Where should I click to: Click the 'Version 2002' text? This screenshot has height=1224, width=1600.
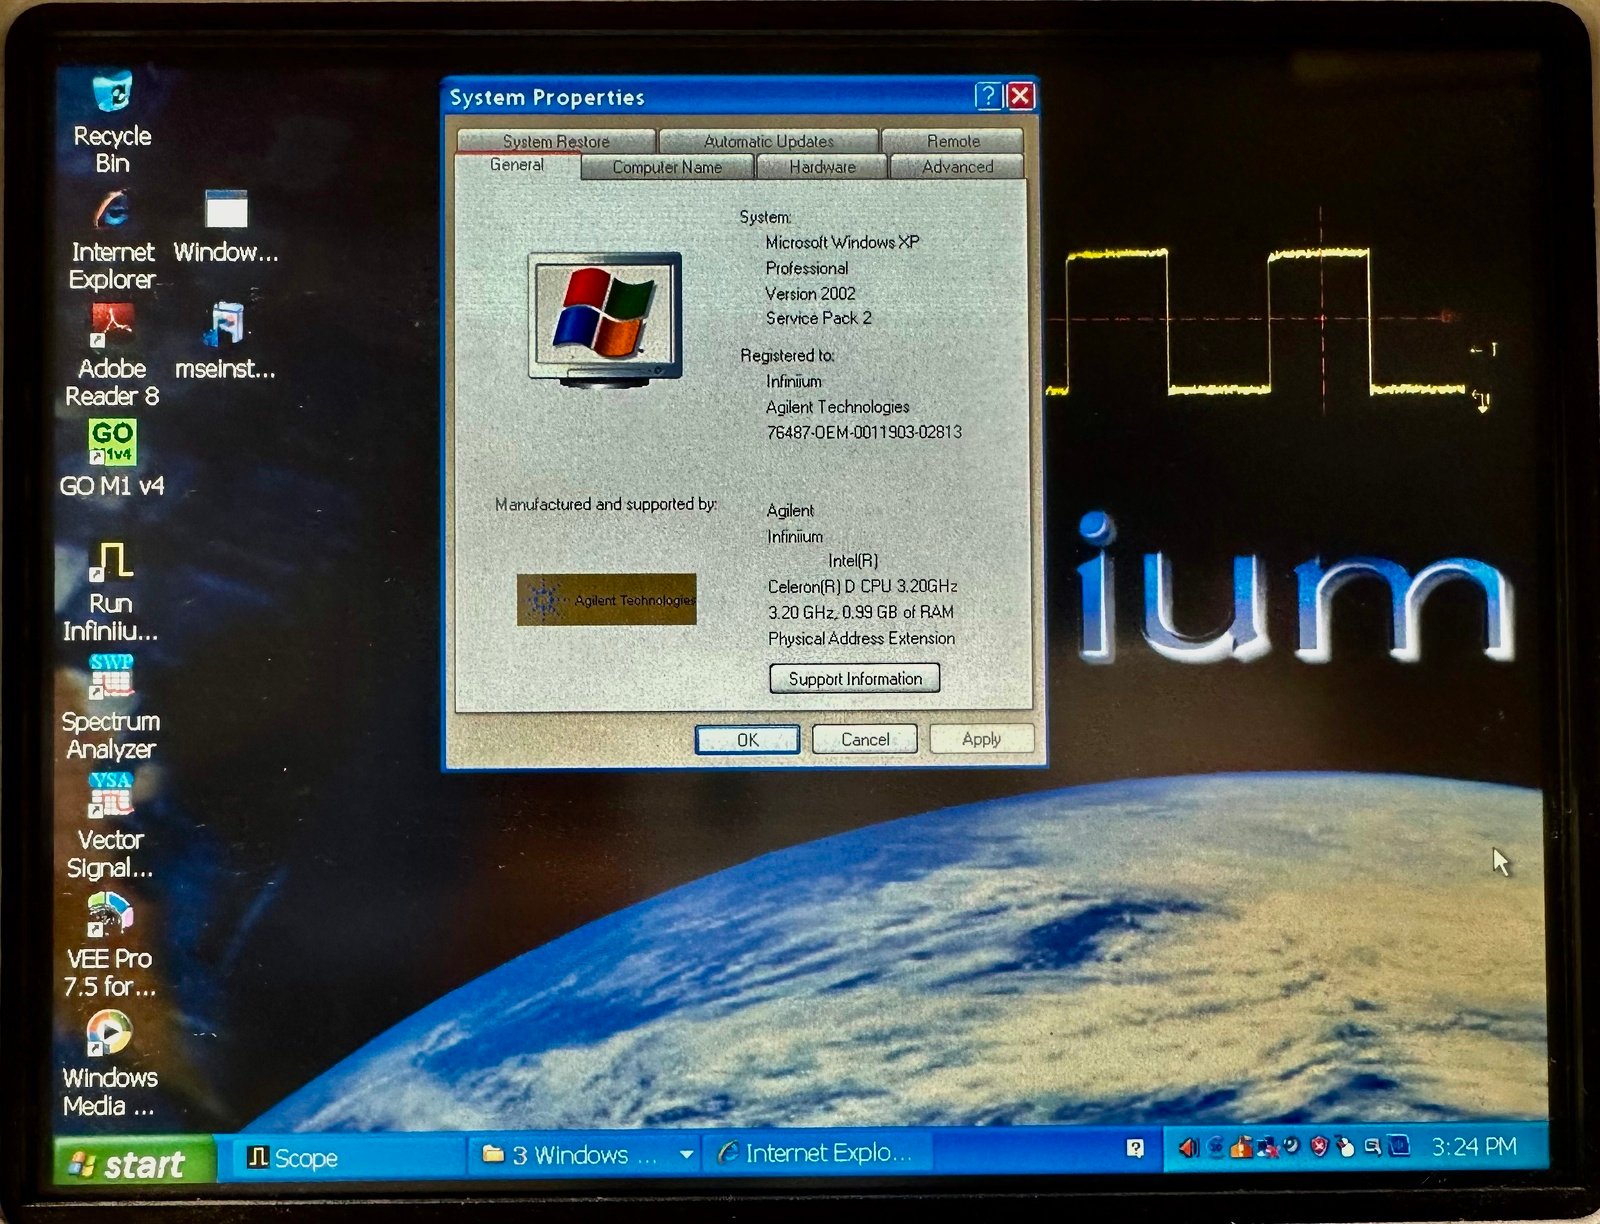pyautogui.click(x=810, y=293)
